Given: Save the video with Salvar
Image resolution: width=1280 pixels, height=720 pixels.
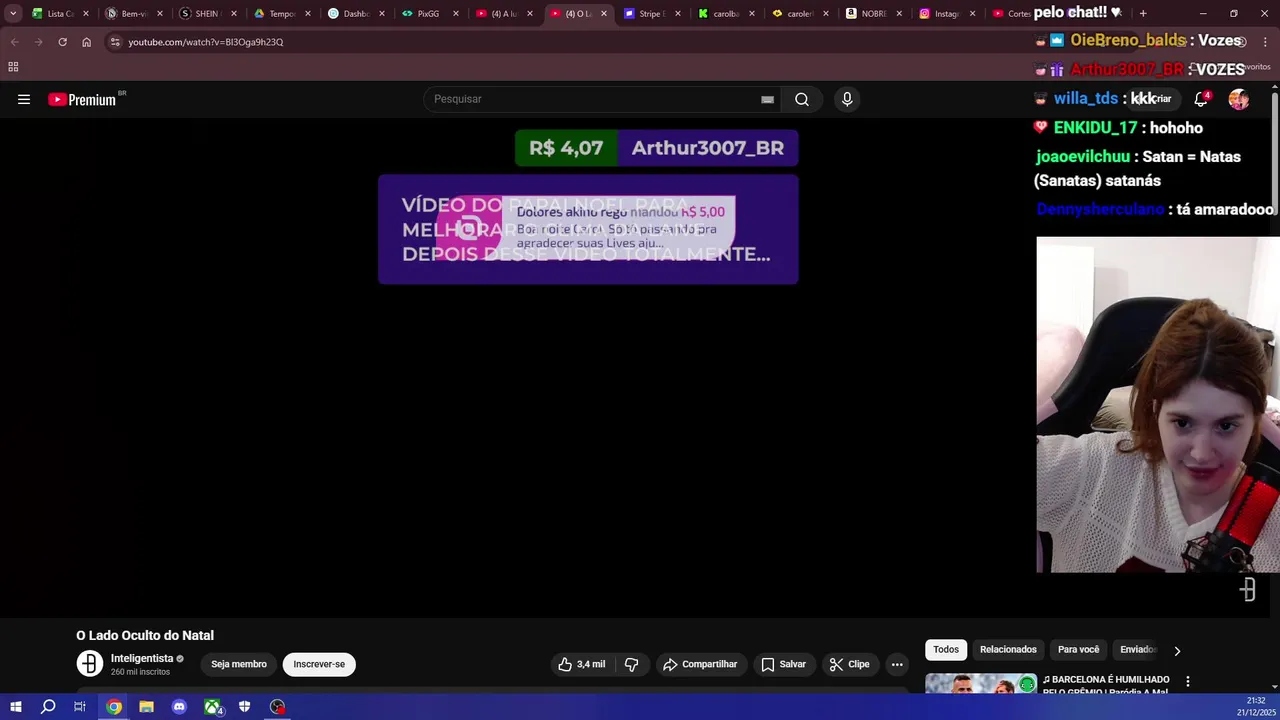Looking at the screenshot, I should coord(783,664).
